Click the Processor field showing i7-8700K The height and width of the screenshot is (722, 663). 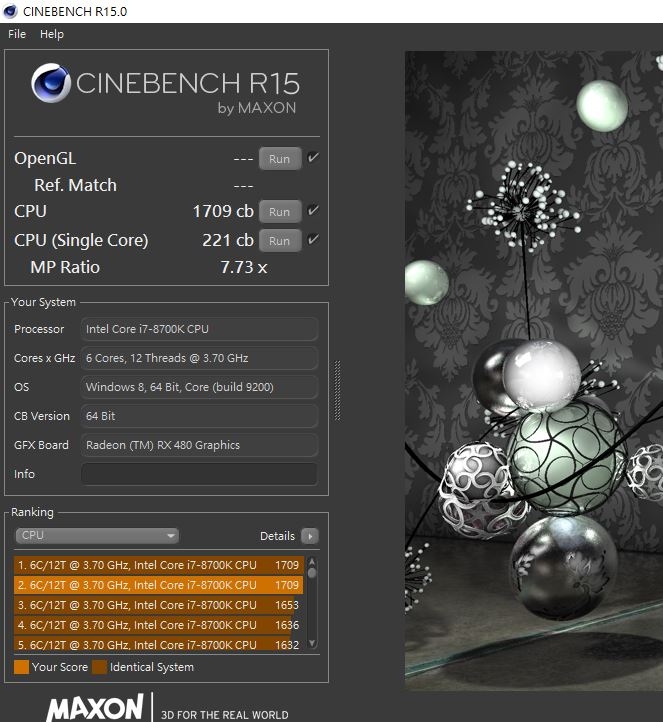click(199, 329)
